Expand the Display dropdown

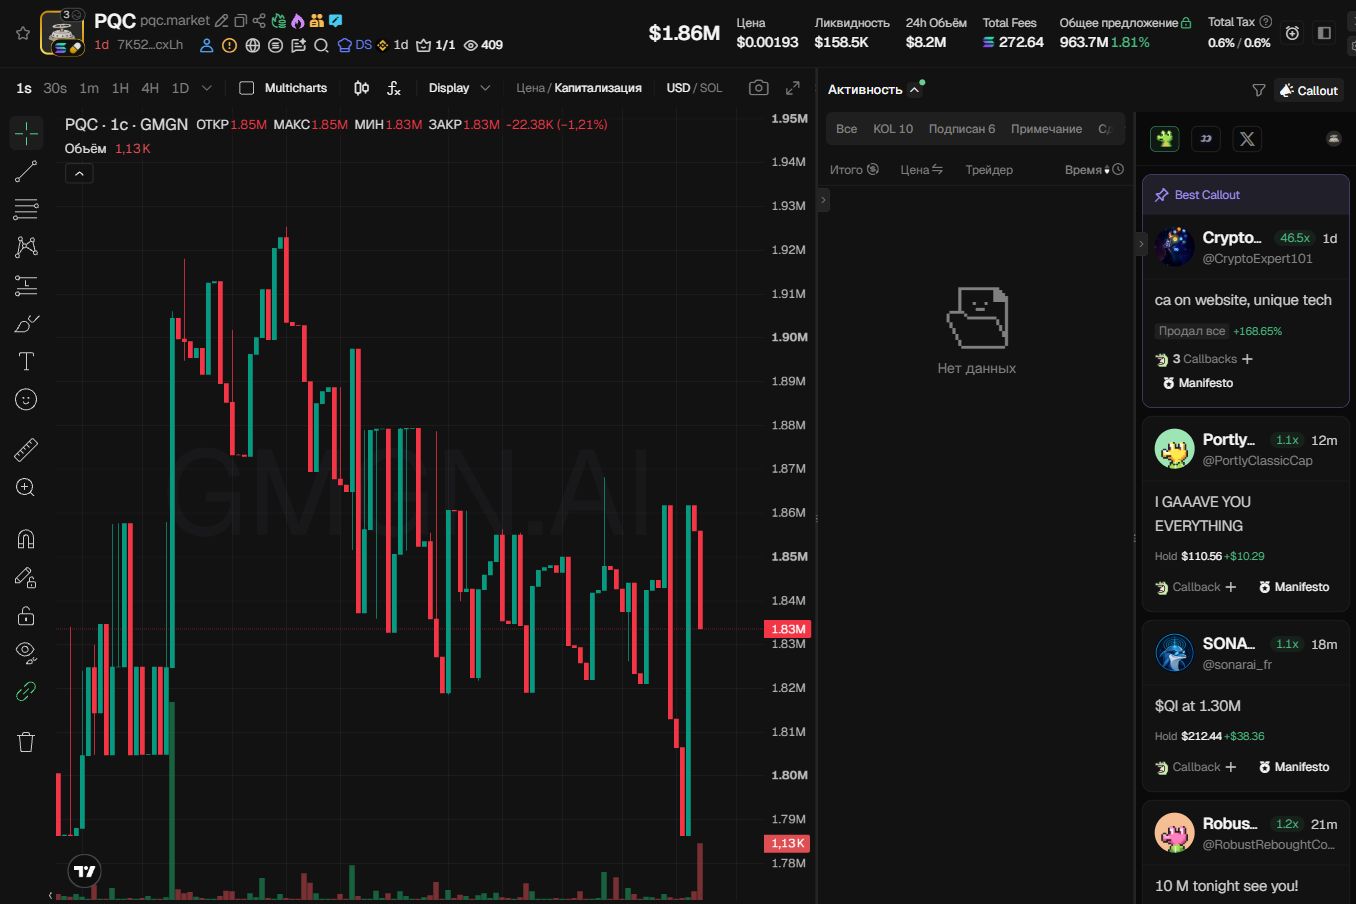click(459, 88)
